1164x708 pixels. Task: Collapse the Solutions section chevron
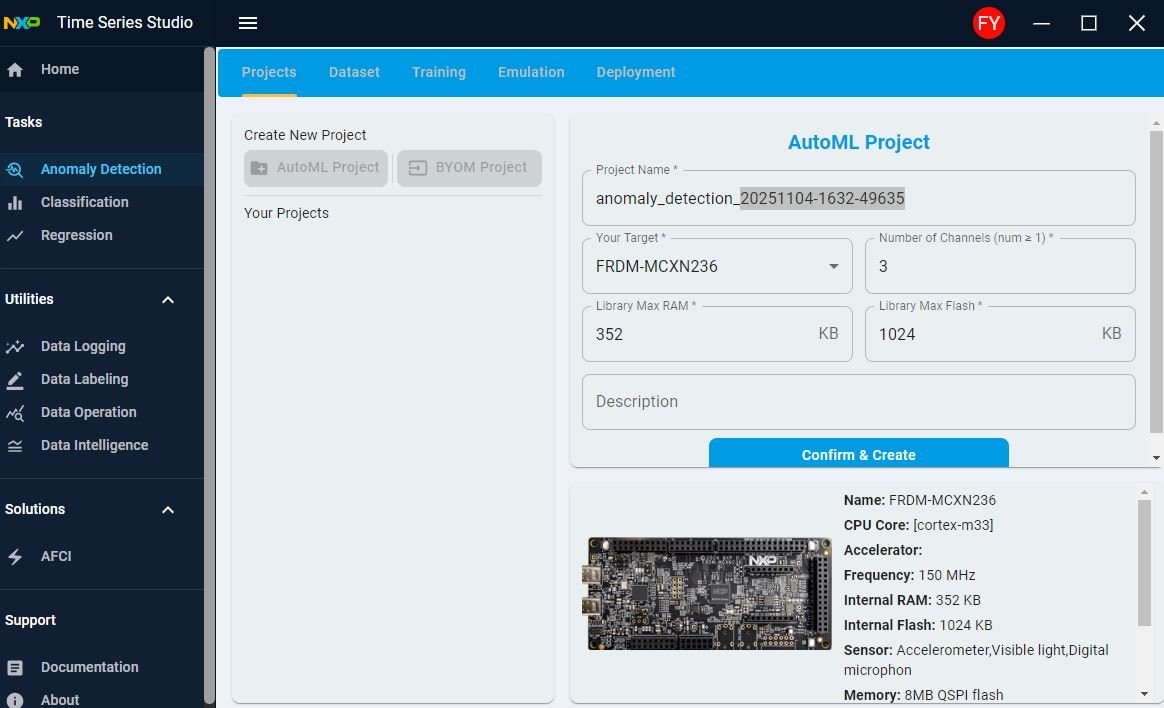click(x=168, y=510)
